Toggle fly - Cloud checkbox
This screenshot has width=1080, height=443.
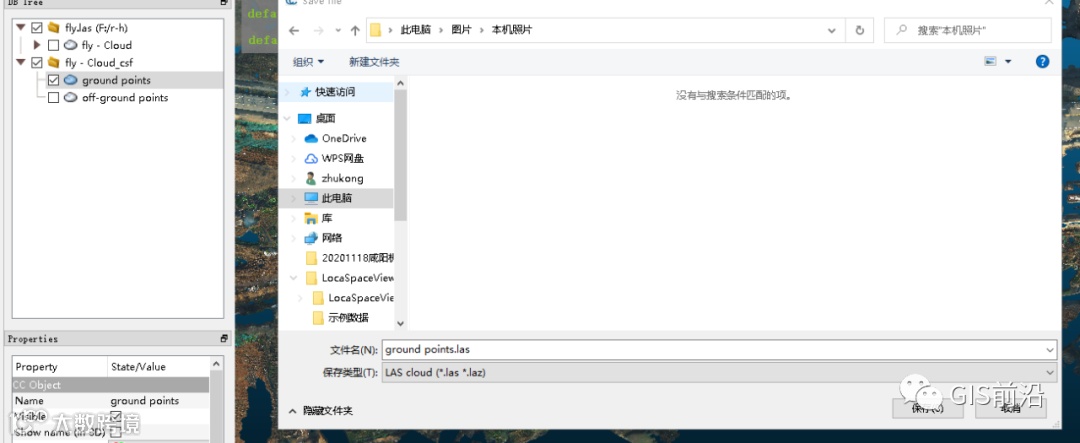[53, 45]
